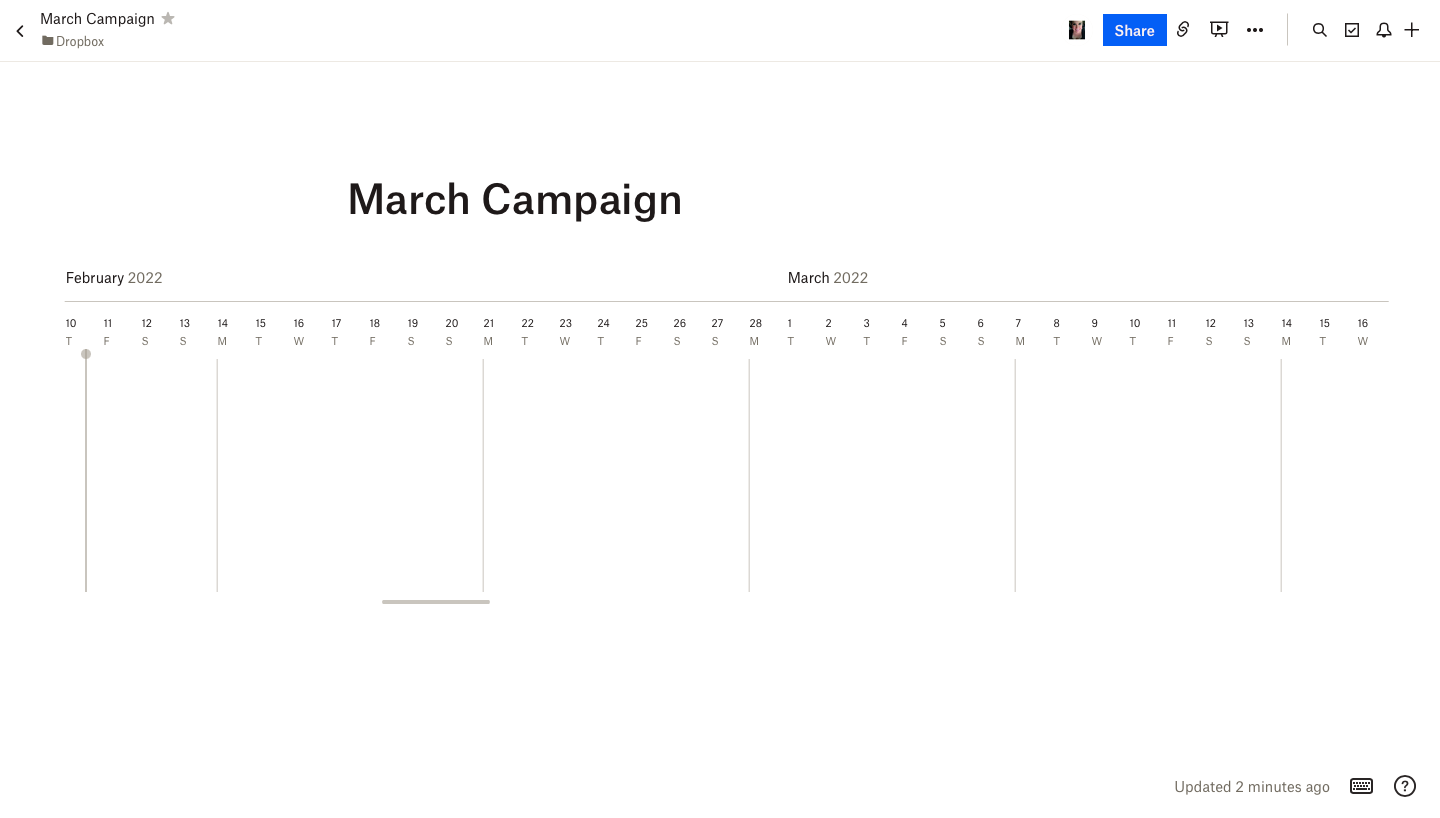Open notifications bell icon
This screenshot has width=1440, height=818.
(1384, 30)
